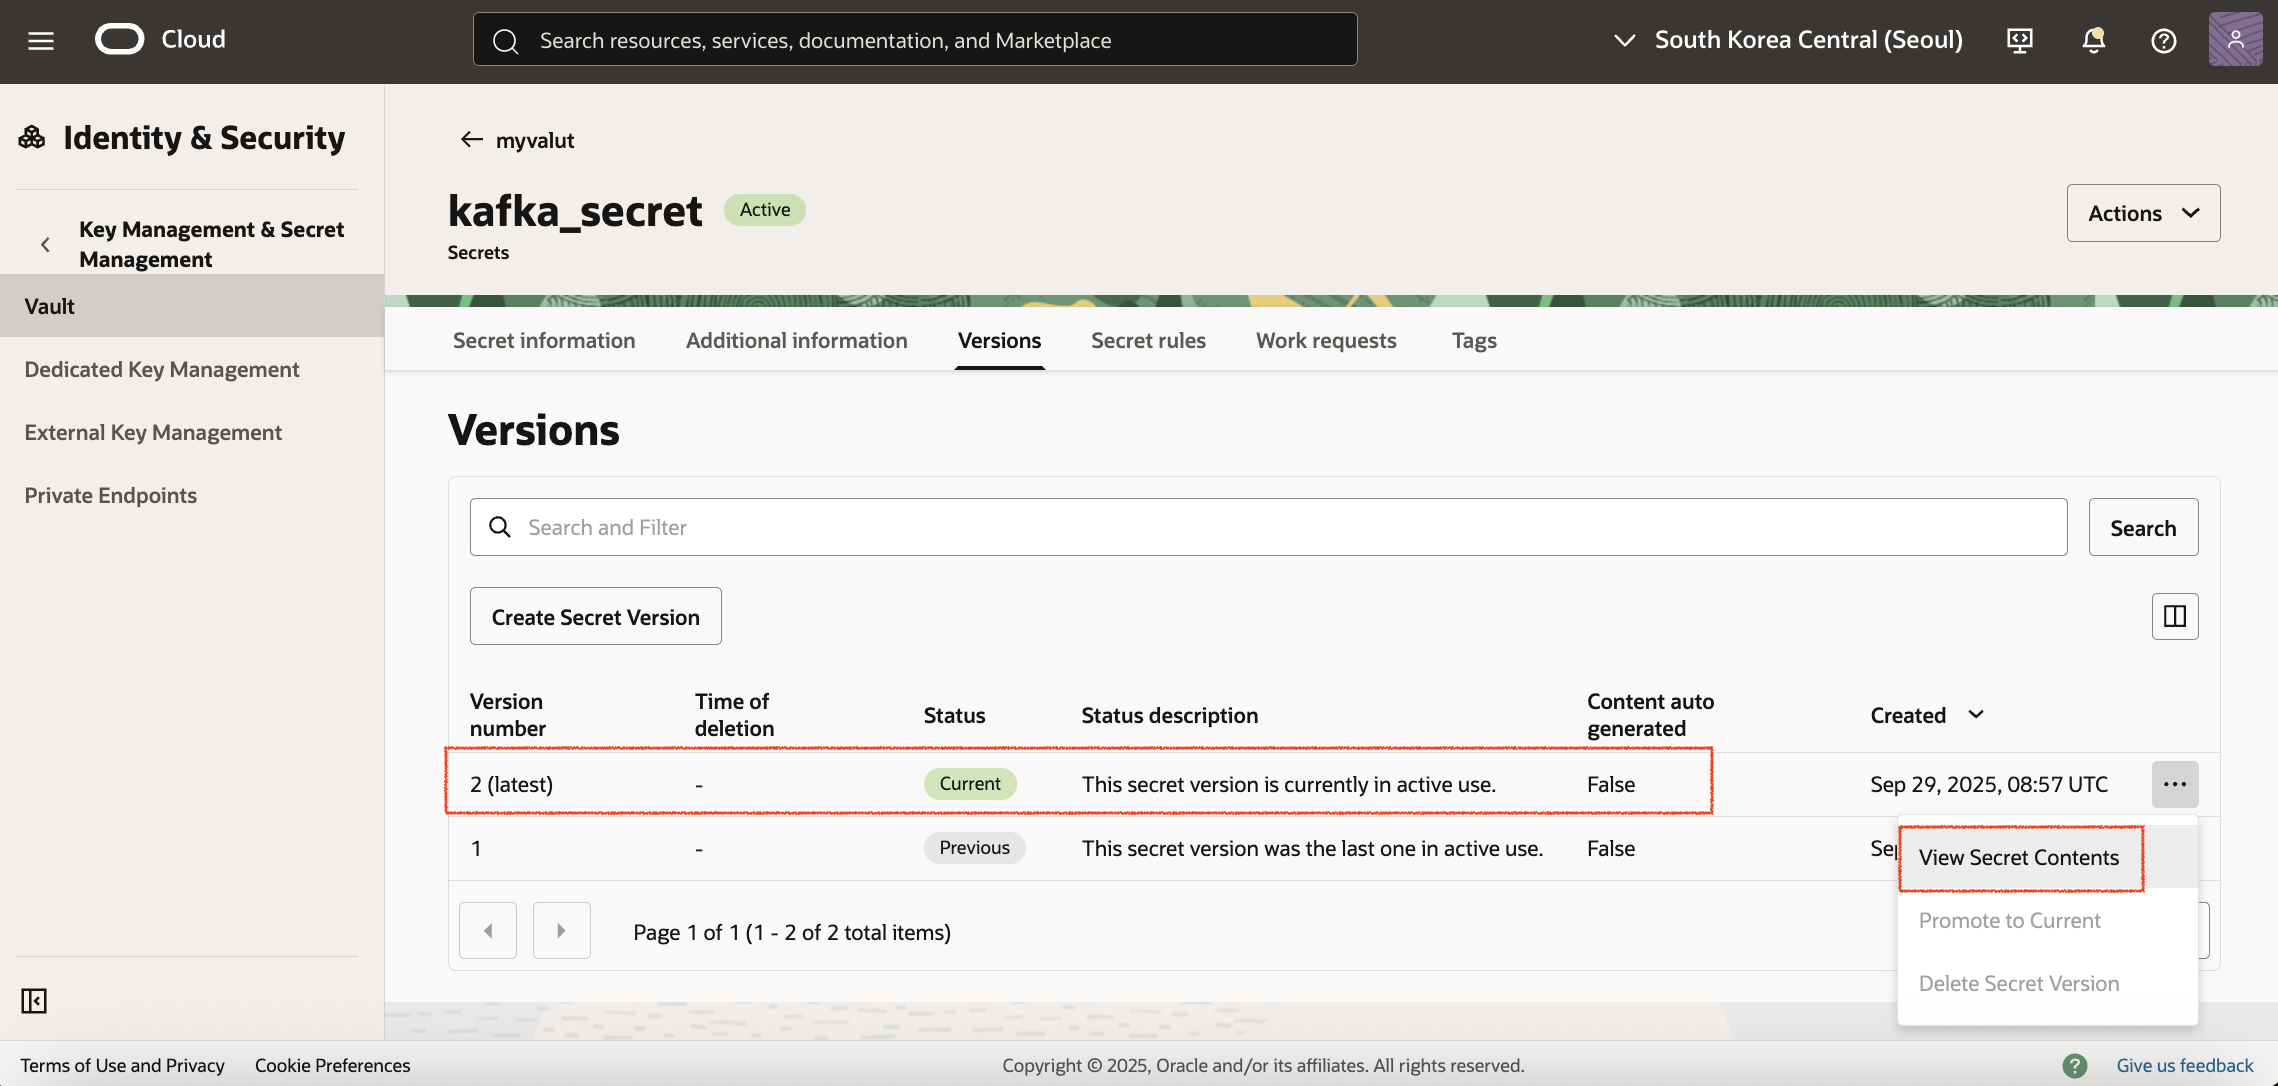Go back using the arrow next to myvalut
The image size is (2278, 1086).
(x=471, y=139)
